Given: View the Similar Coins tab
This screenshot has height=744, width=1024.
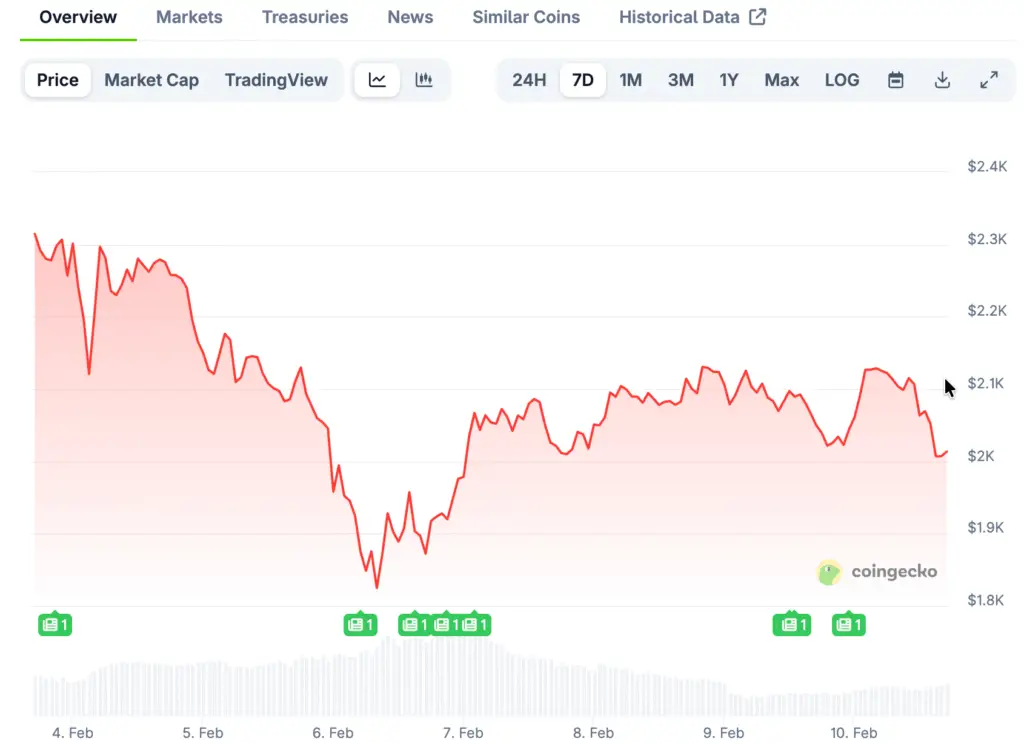Looking at the screenshot, I should [x=526, y=17].
